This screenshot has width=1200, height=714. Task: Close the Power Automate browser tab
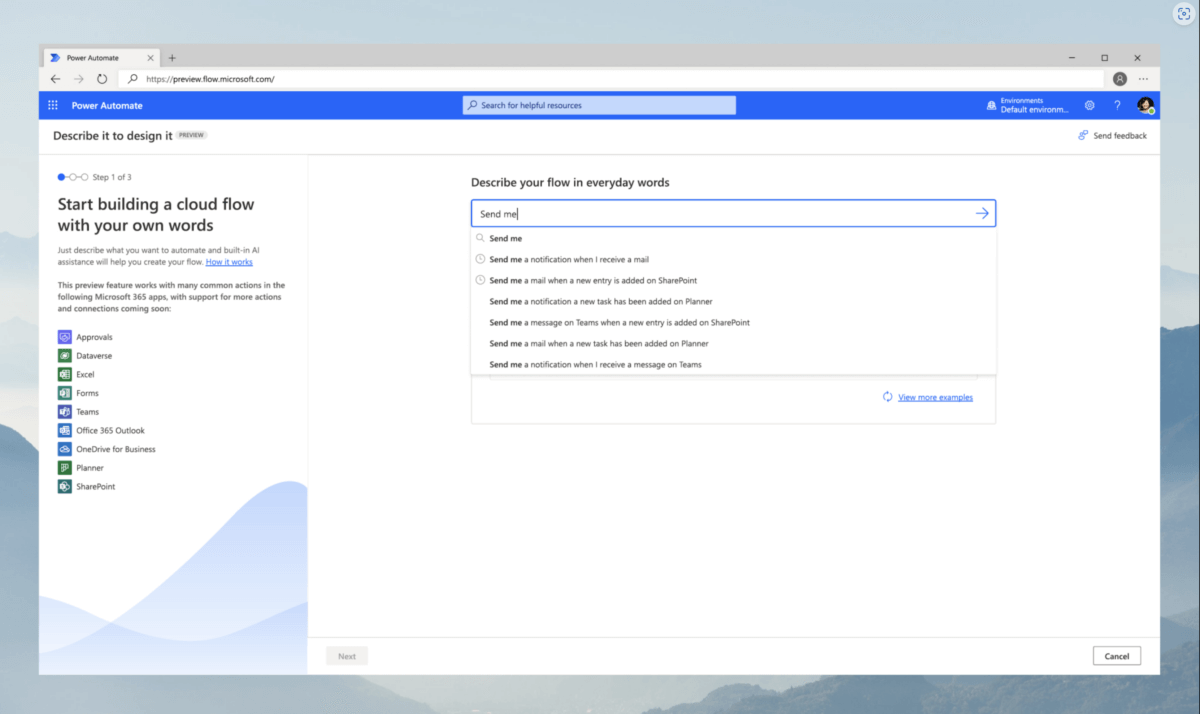150,58
